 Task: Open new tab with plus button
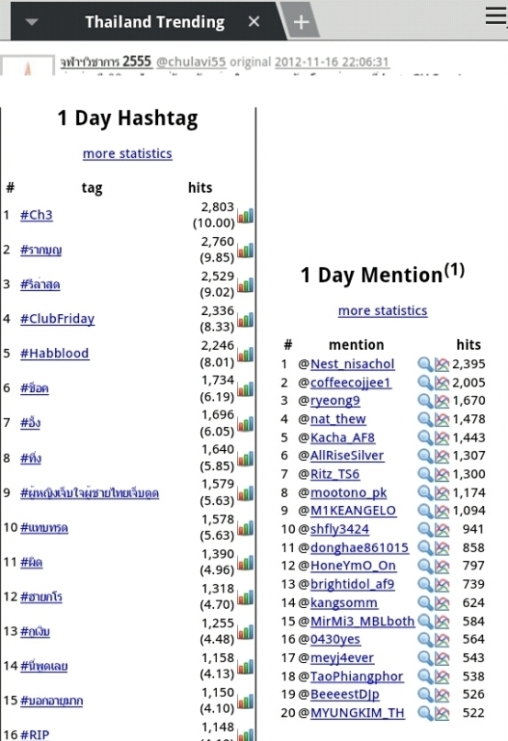tap(301, 22)
